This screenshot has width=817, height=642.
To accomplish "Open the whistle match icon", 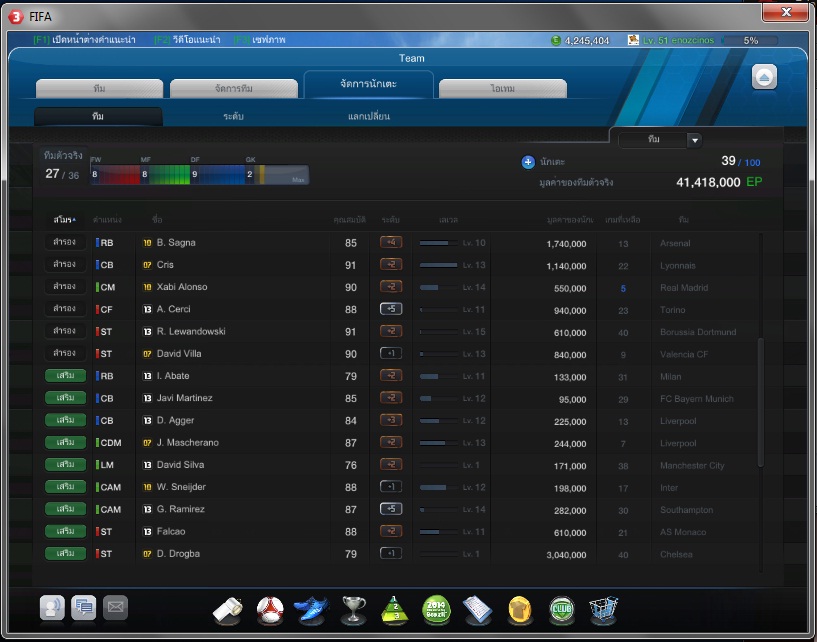I will click(228, 610).
